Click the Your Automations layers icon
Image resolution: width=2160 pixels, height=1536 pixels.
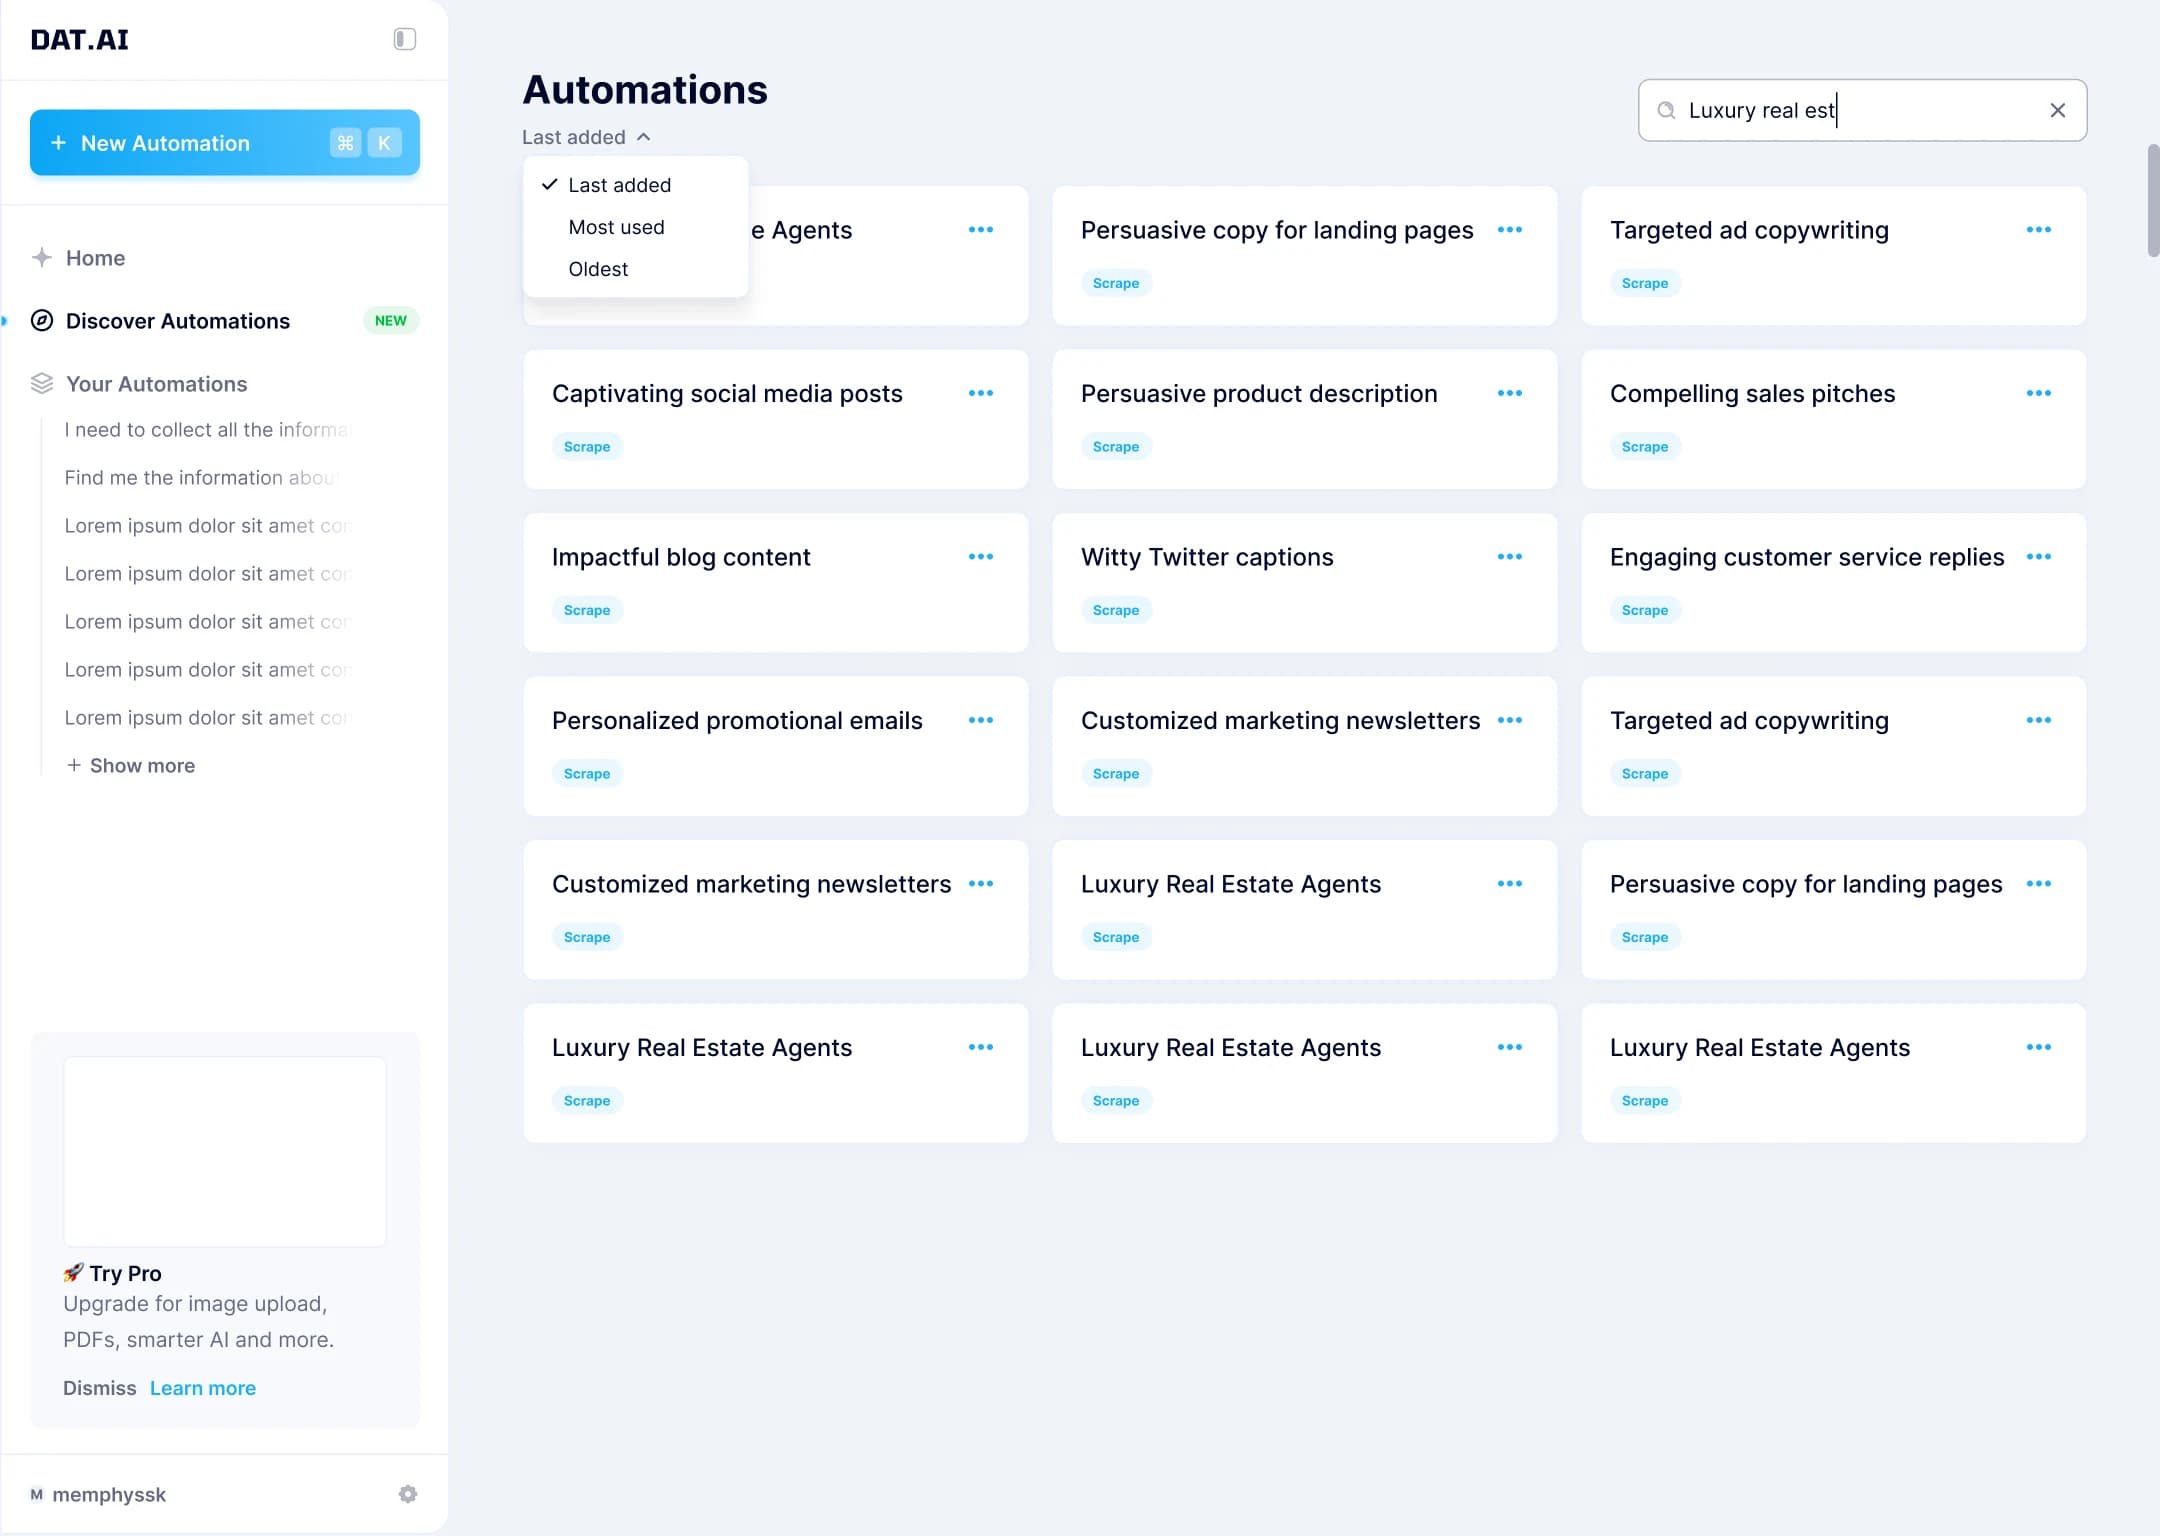click(42, 384)
